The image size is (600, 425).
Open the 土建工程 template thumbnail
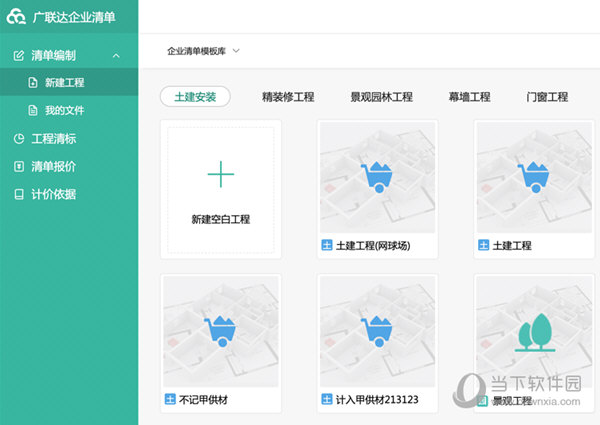534,177
